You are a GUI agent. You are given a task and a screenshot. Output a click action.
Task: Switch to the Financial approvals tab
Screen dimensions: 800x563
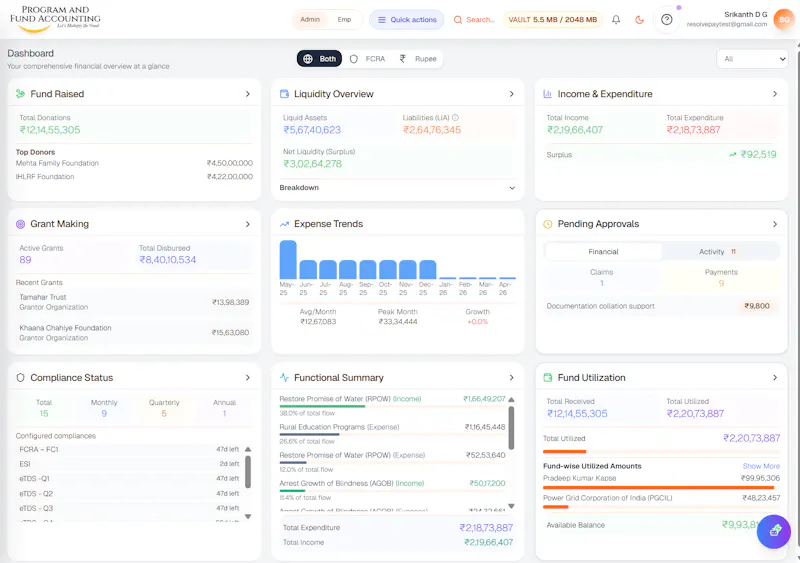click(603, 252)
